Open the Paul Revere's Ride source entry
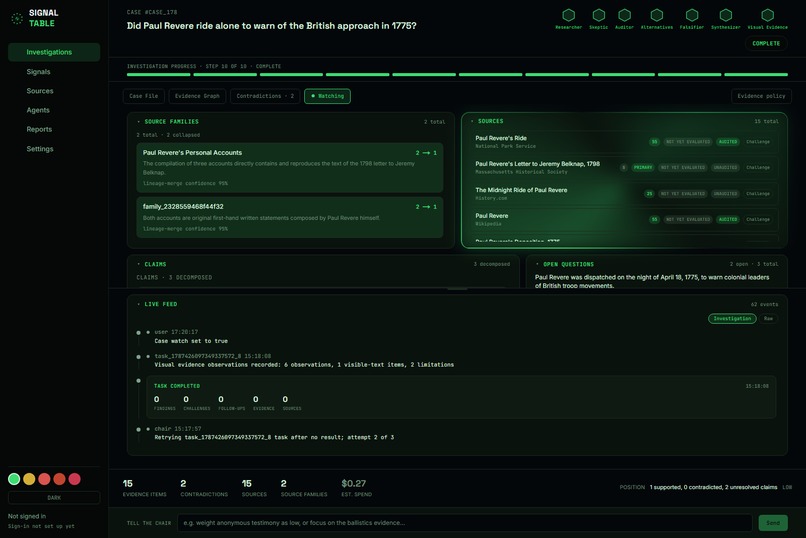 point(501,138)
